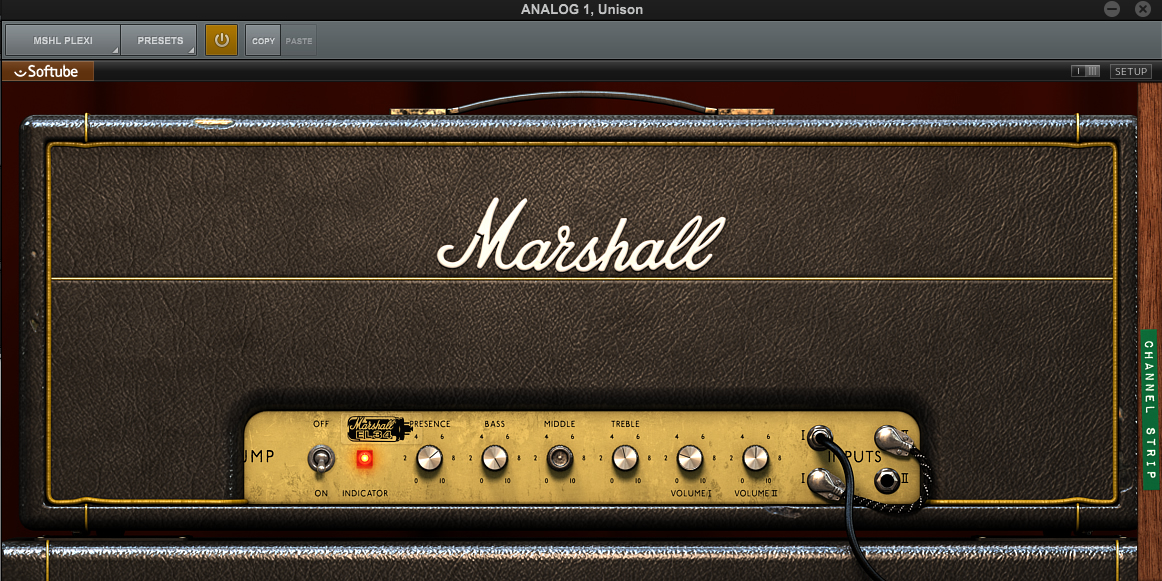Click the red power indicator lamp

pos(365,459)
